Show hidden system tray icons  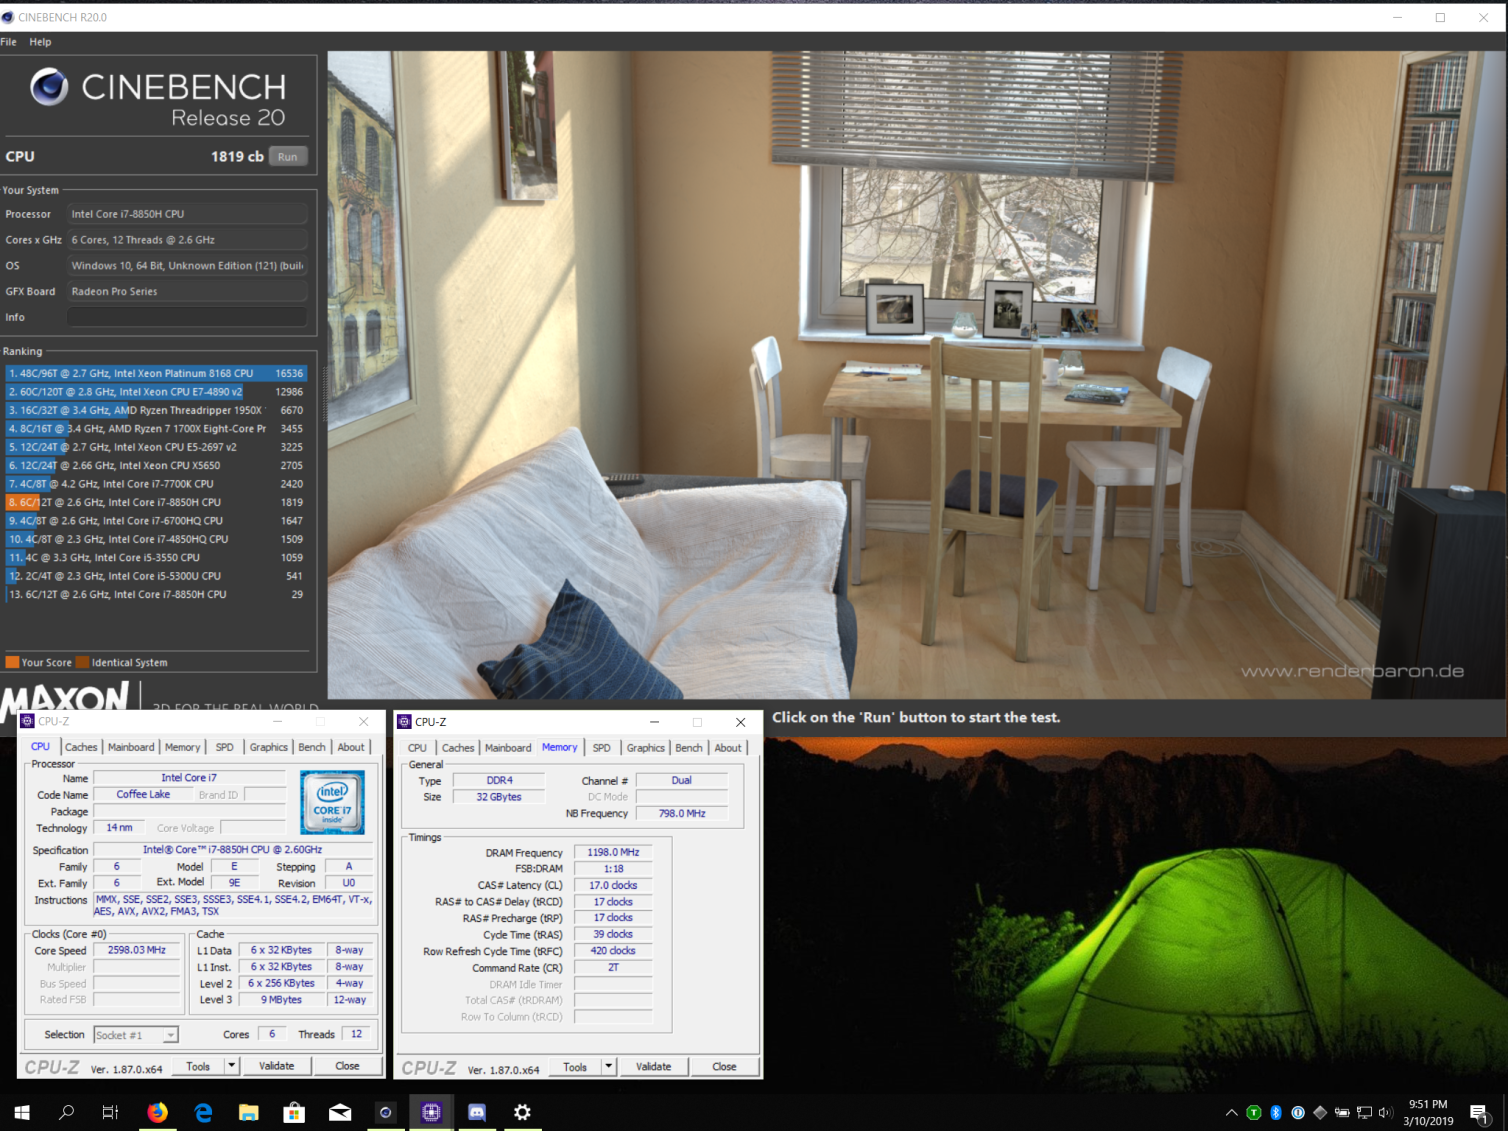point(1231,1112)
